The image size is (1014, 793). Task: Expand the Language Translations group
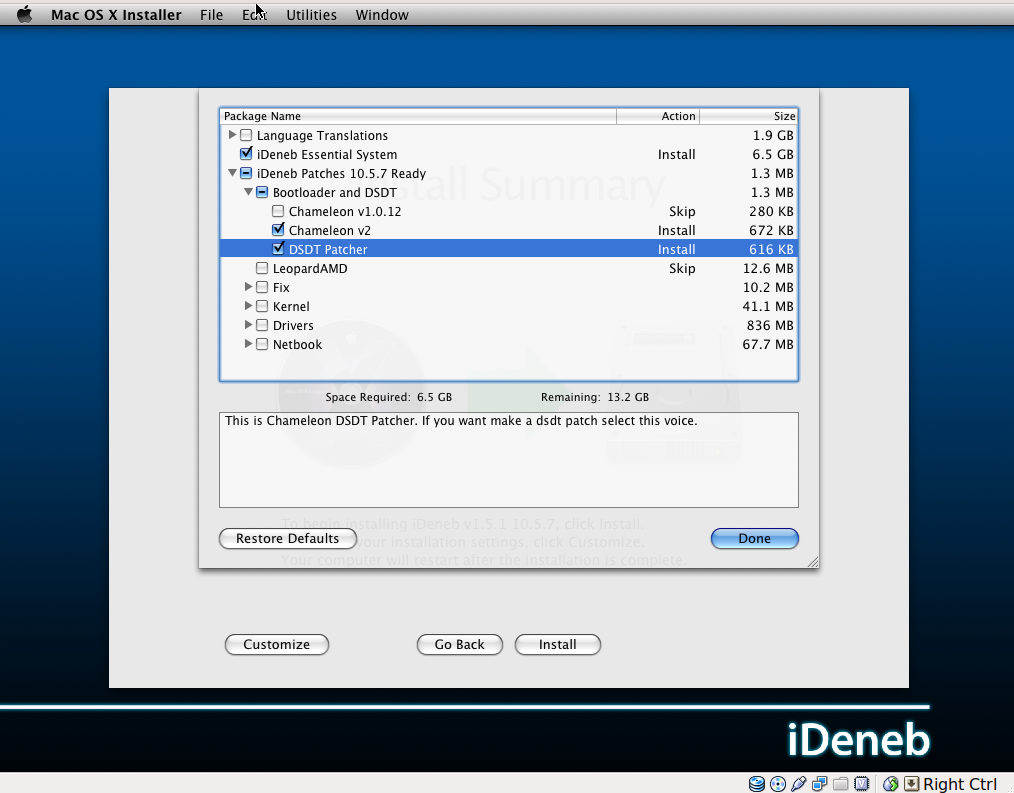(x=232, y=135)
